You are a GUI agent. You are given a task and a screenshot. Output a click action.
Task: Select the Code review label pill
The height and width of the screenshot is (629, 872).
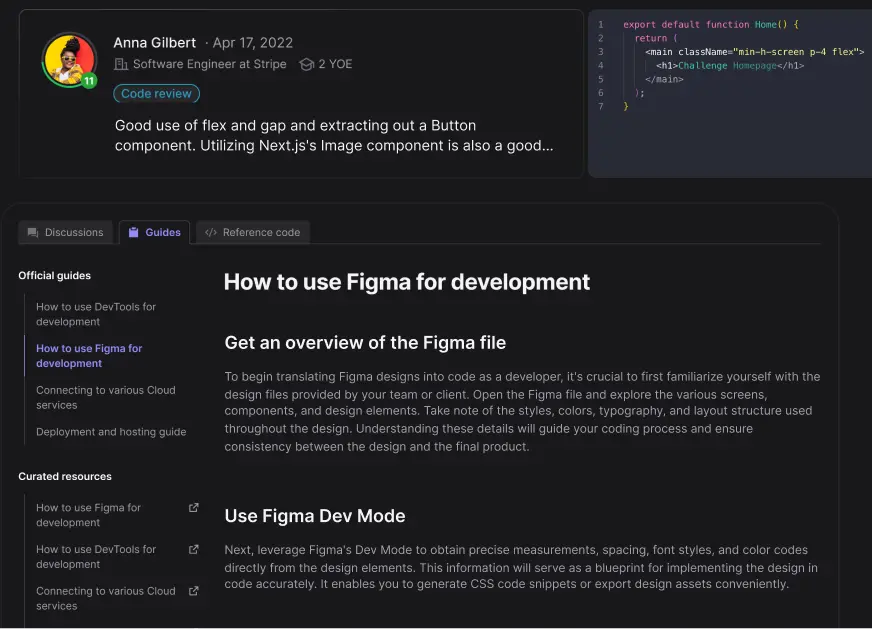pos(156,93)
